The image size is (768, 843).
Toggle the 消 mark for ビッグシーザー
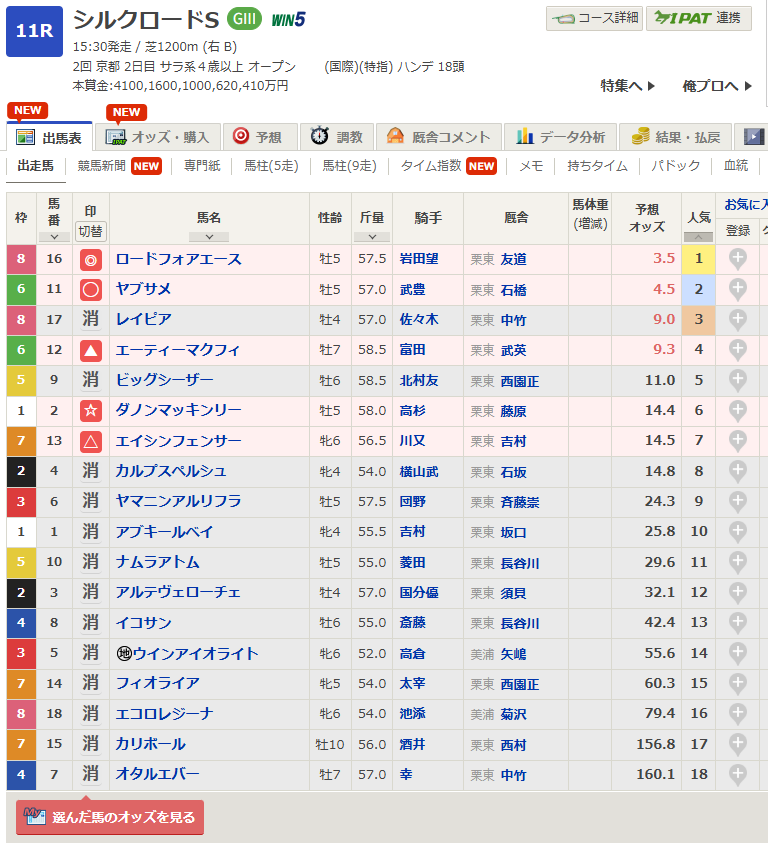coord(90,380)
